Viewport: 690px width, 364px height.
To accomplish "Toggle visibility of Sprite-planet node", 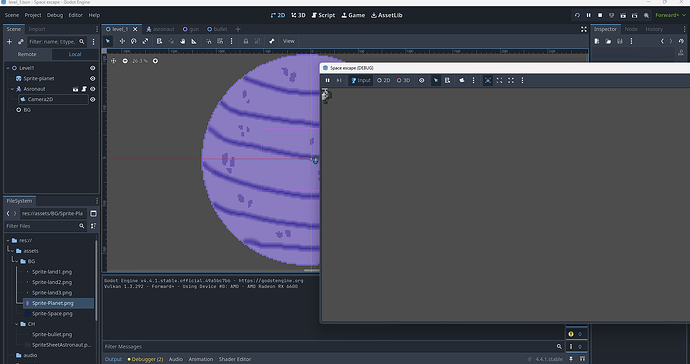I will (x=92, y=78).
